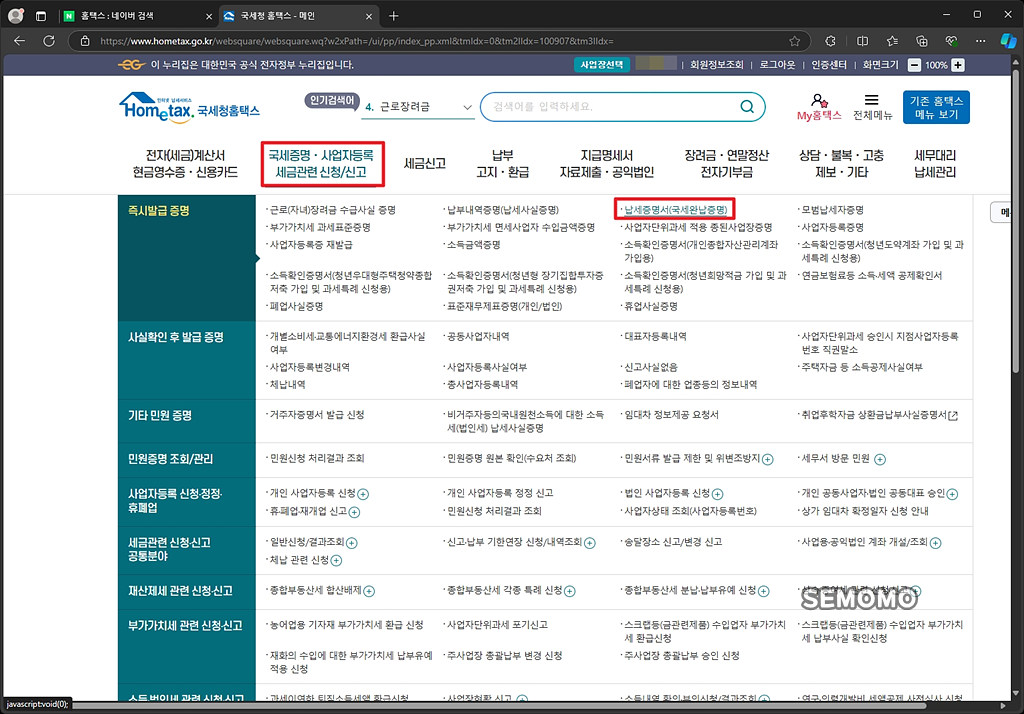Expand plus beside 일반신청/결과조회
The image size is (1024, 714).
pyautogui.click(x=351, y=543)
